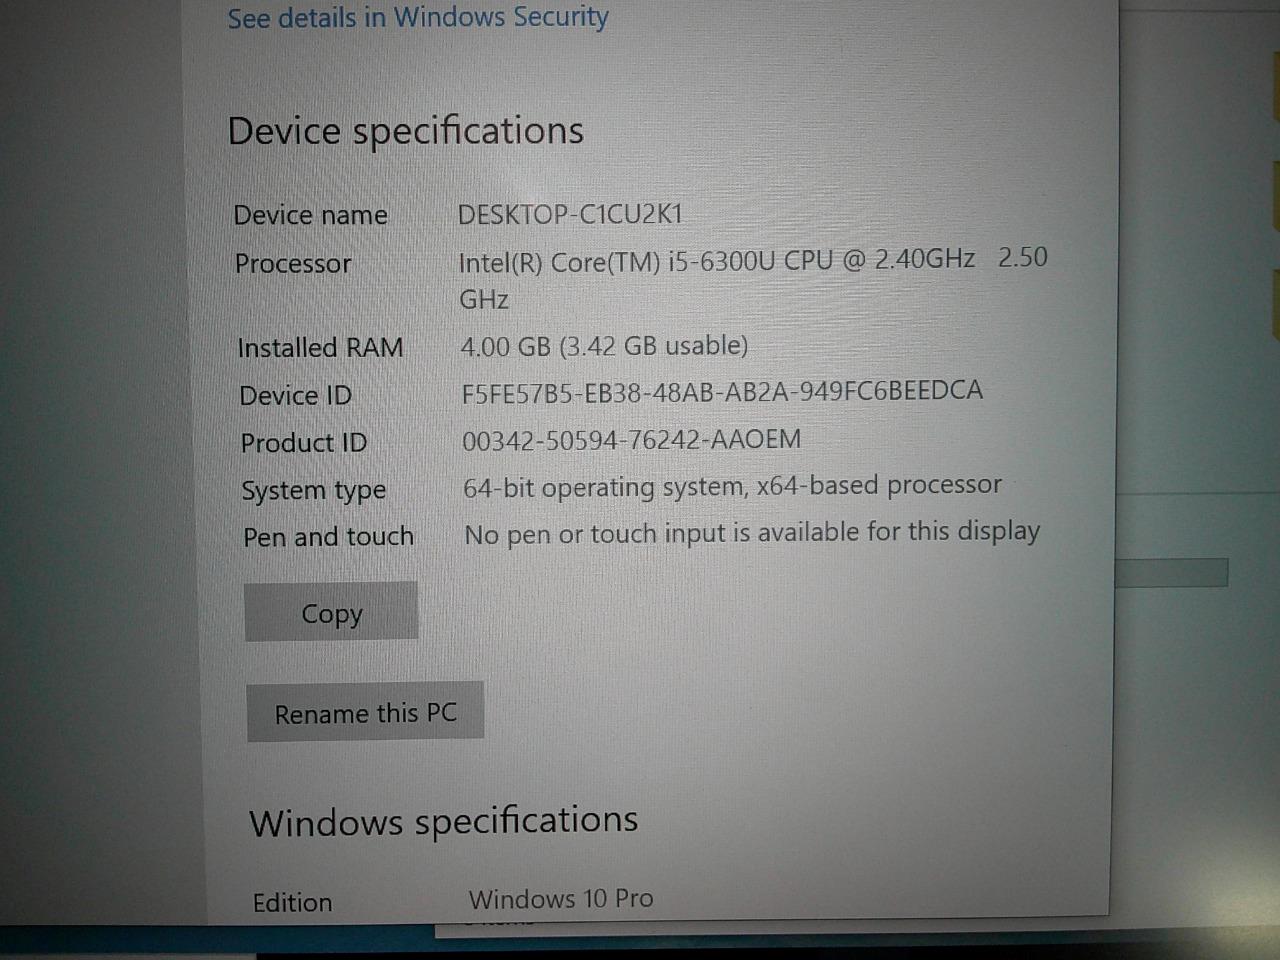
Task: Click the Pen and touch label
Action: (x=328, y=537)
